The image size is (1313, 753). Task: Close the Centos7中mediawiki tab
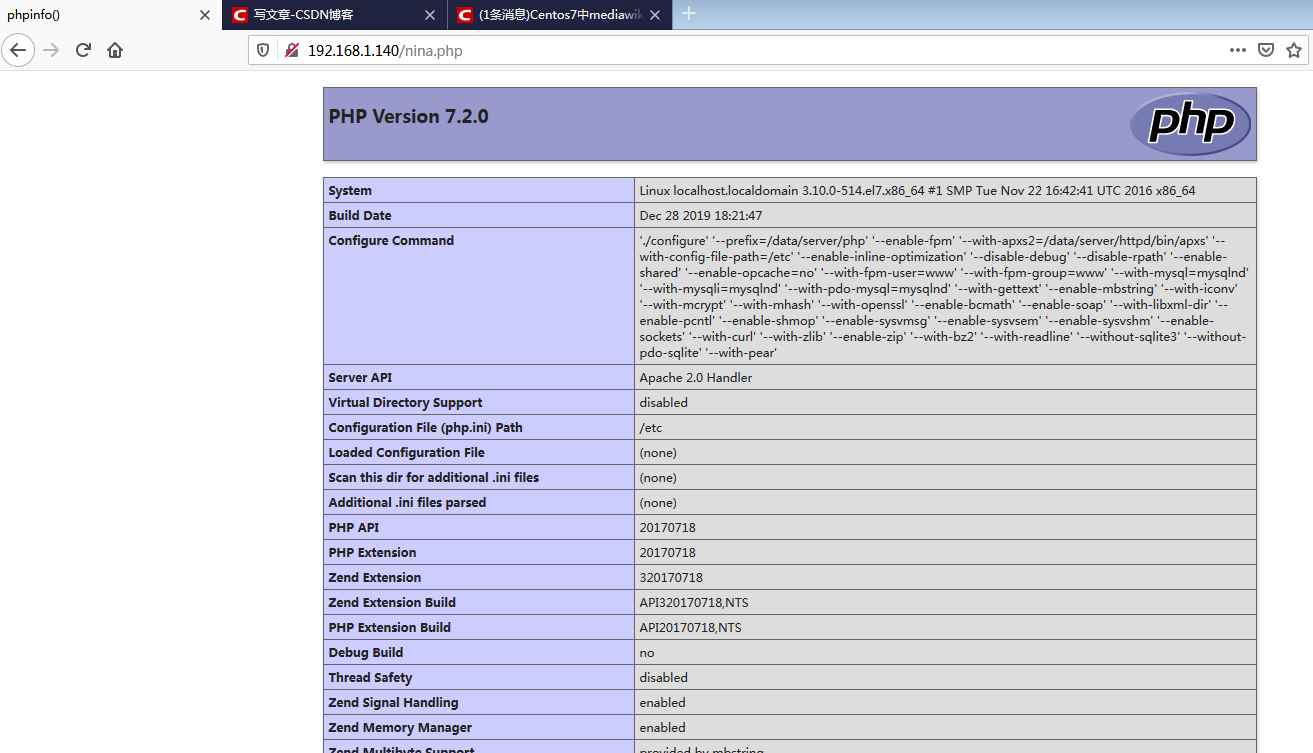point(655,15)
